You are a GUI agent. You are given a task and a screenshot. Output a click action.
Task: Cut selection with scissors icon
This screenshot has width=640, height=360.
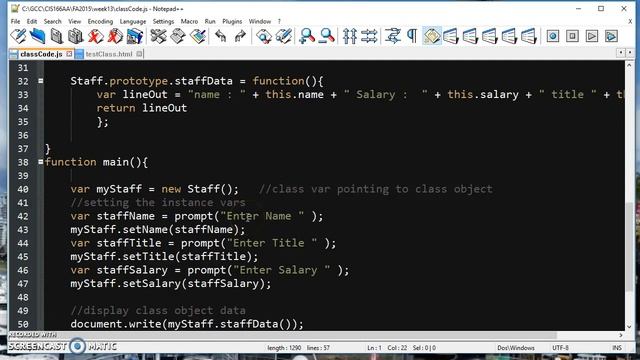coord(158,36)
